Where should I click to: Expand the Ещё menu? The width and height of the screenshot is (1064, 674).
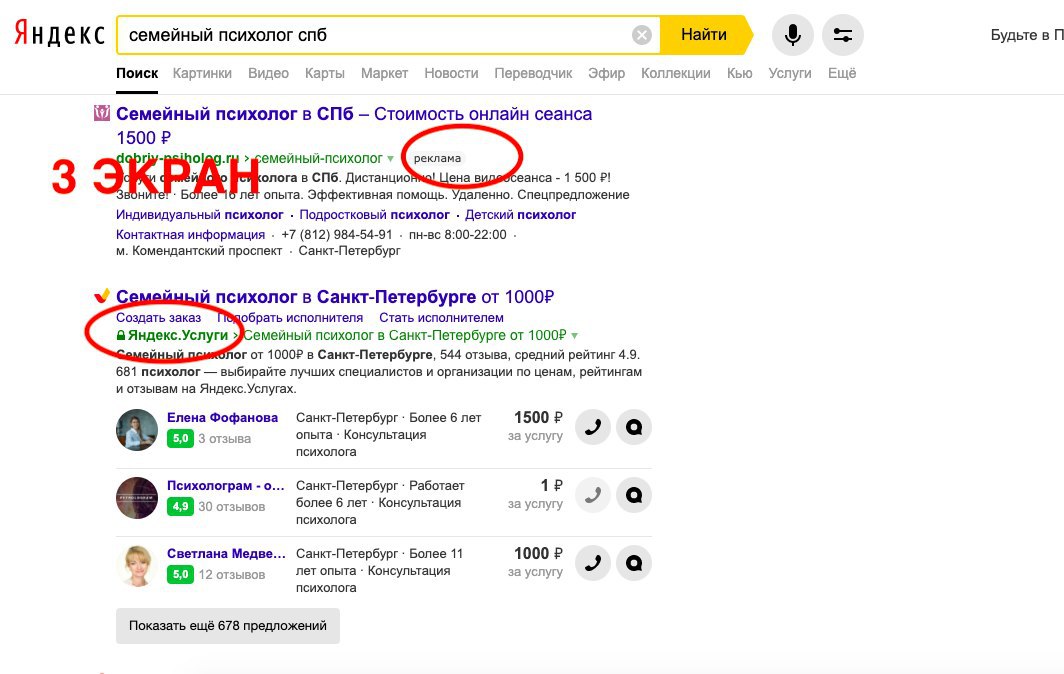841,73
